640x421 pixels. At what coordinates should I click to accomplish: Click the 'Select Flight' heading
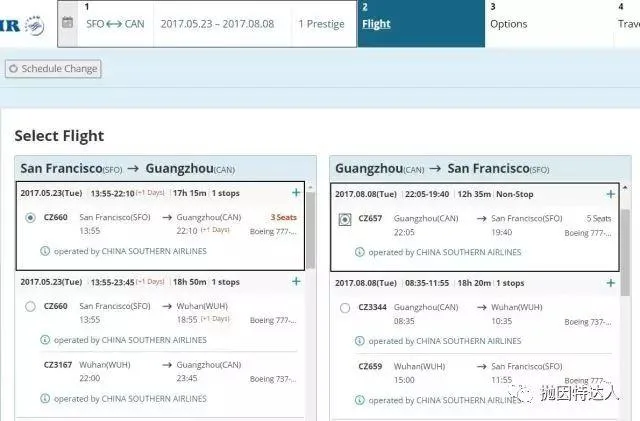coord(59,136)
